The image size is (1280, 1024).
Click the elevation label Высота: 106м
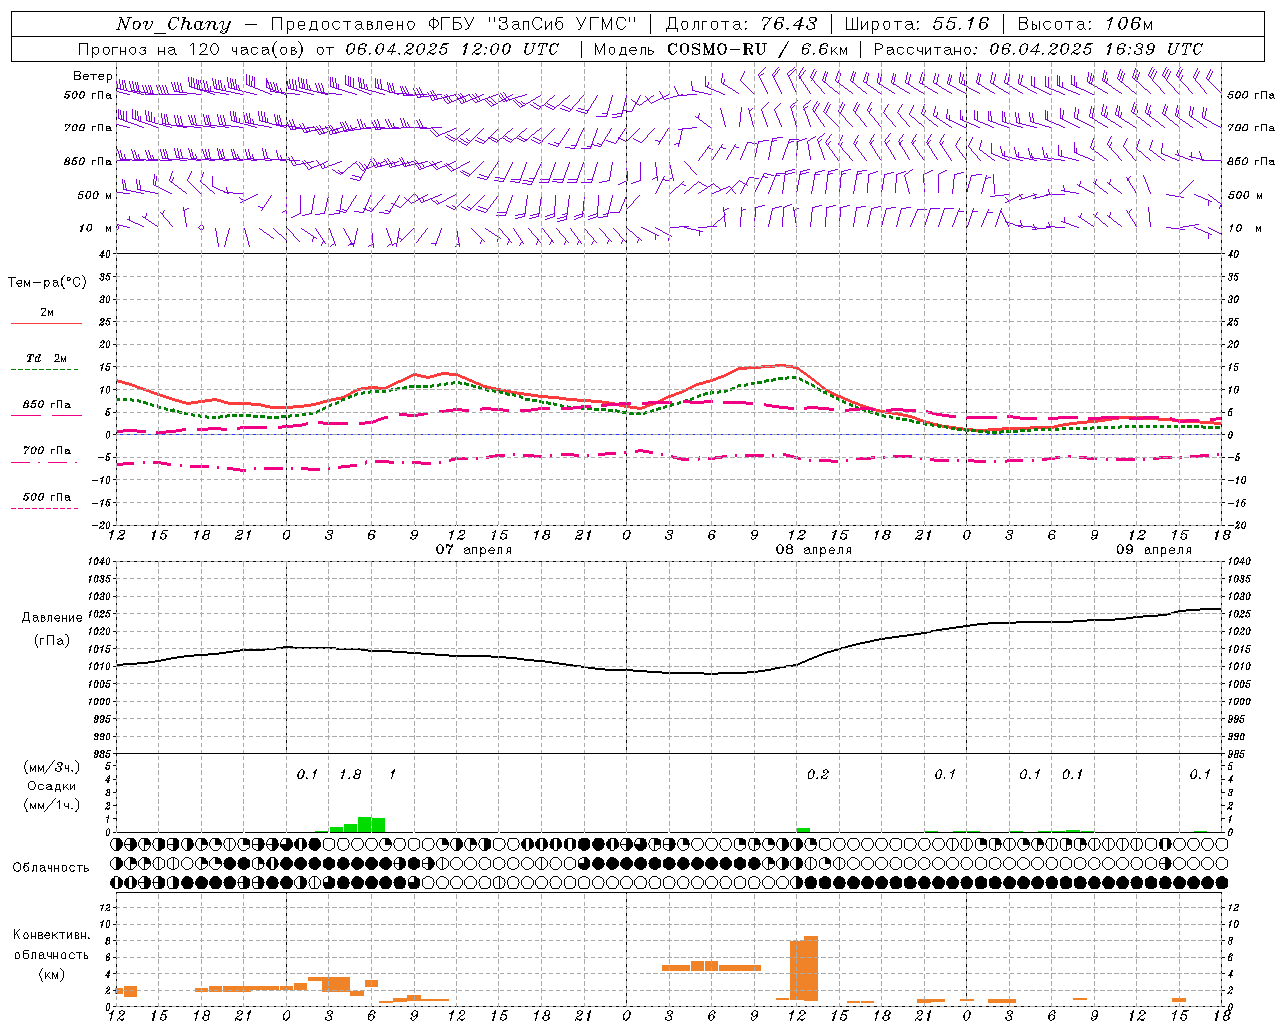tap(1085, 24)
